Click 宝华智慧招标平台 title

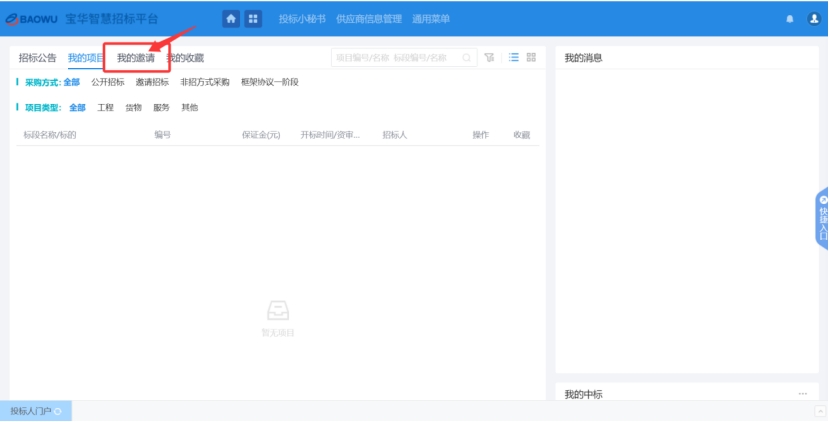pyautogui.click(x=112, y=19)
